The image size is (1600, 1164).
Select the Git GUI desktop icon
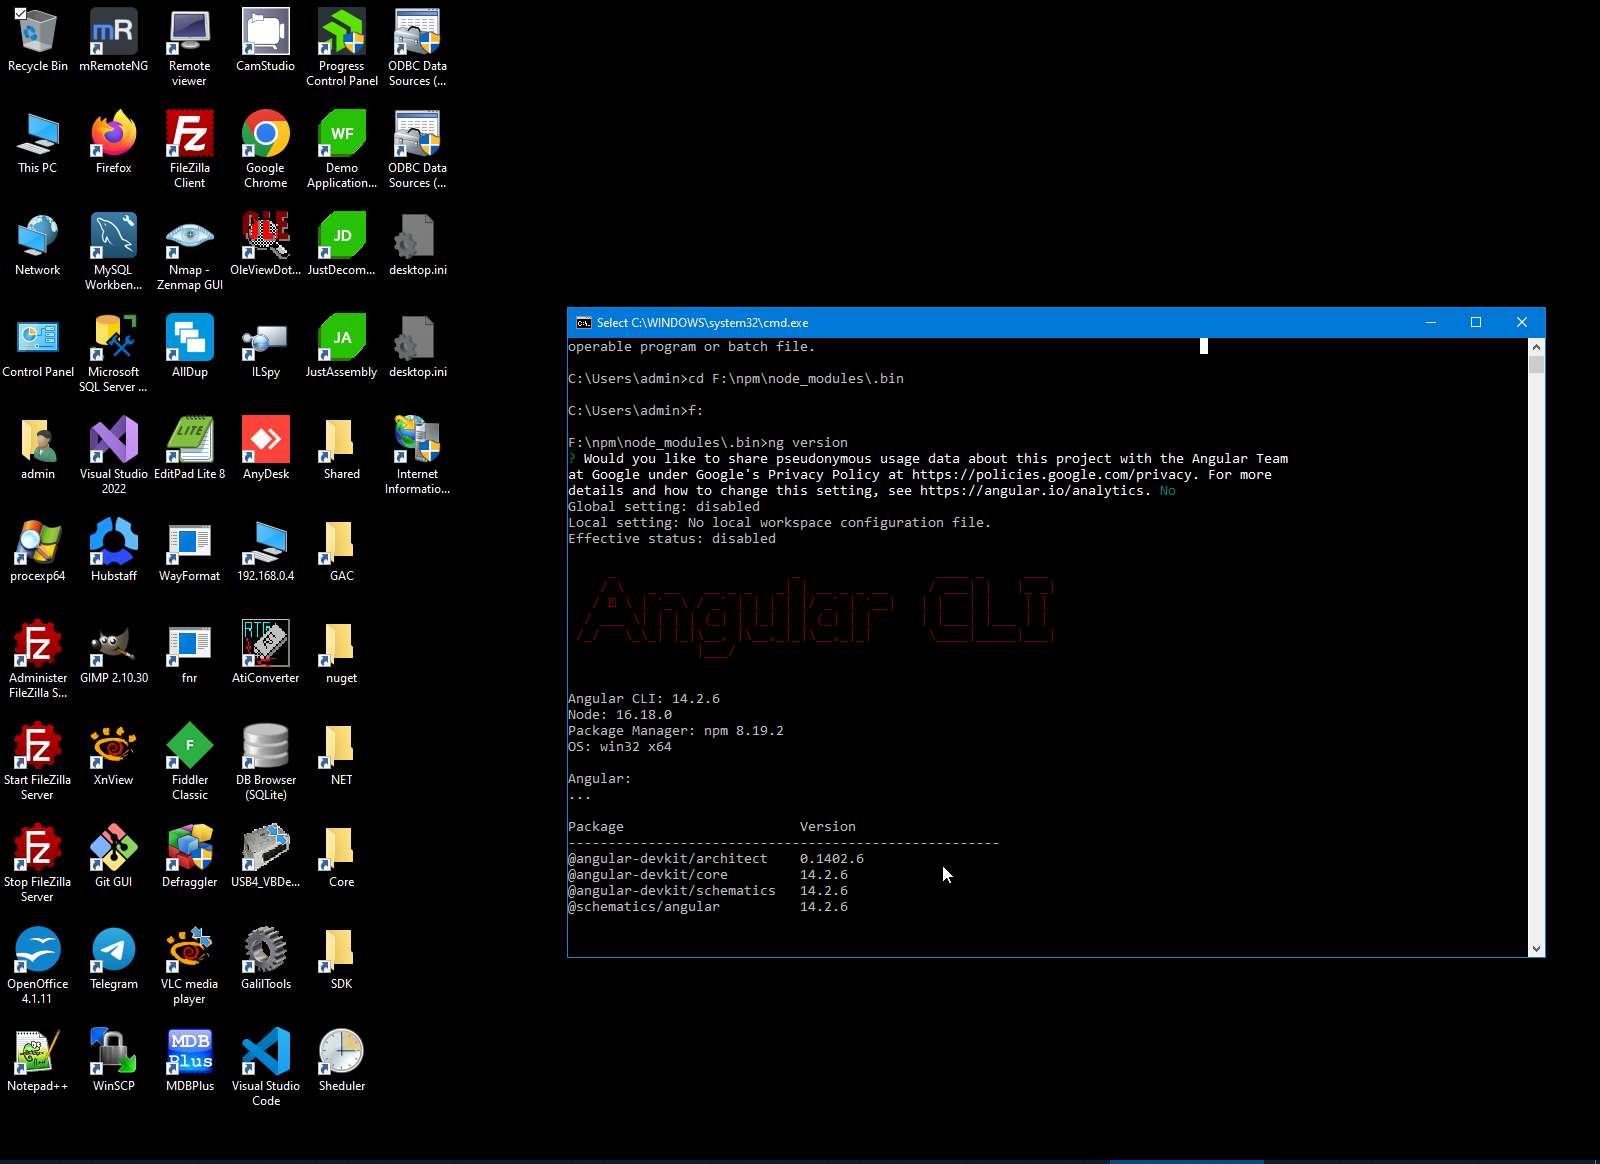(113, 856)
